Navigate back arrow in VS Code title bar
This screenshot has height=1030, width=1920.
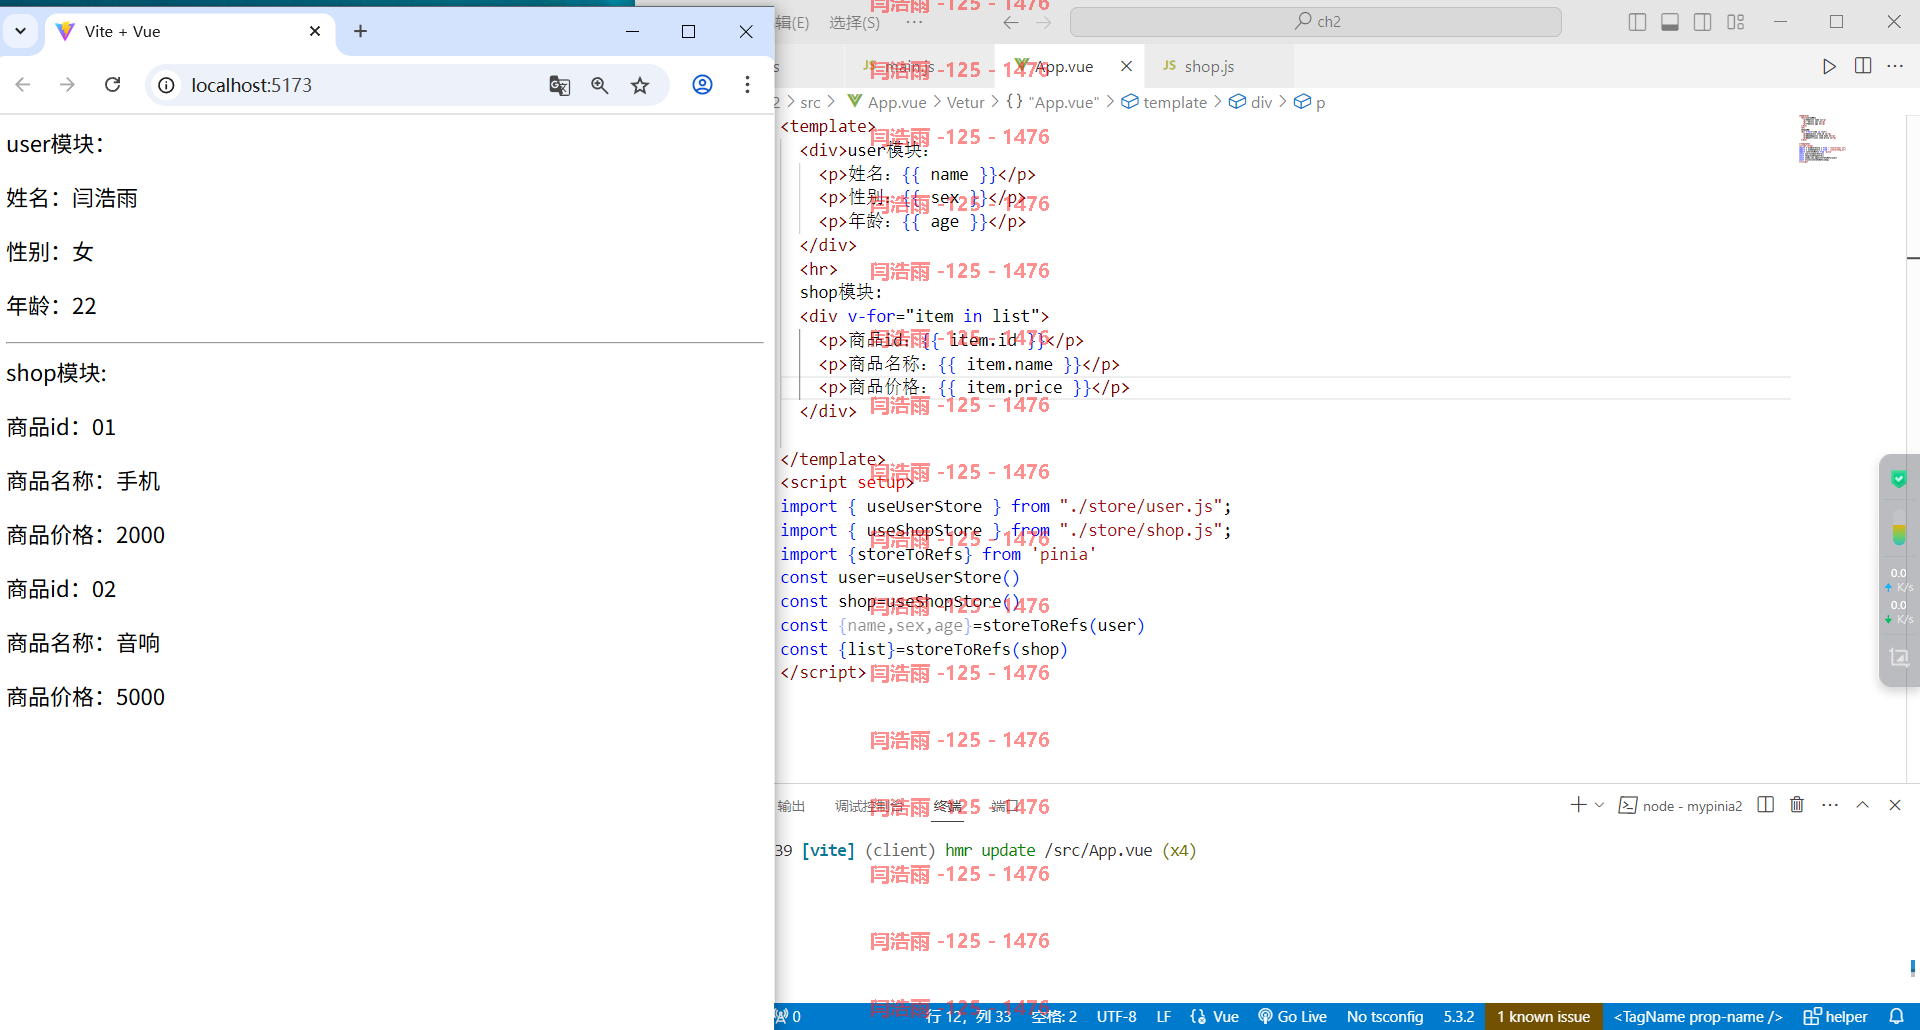click(x=1011, y=22)
